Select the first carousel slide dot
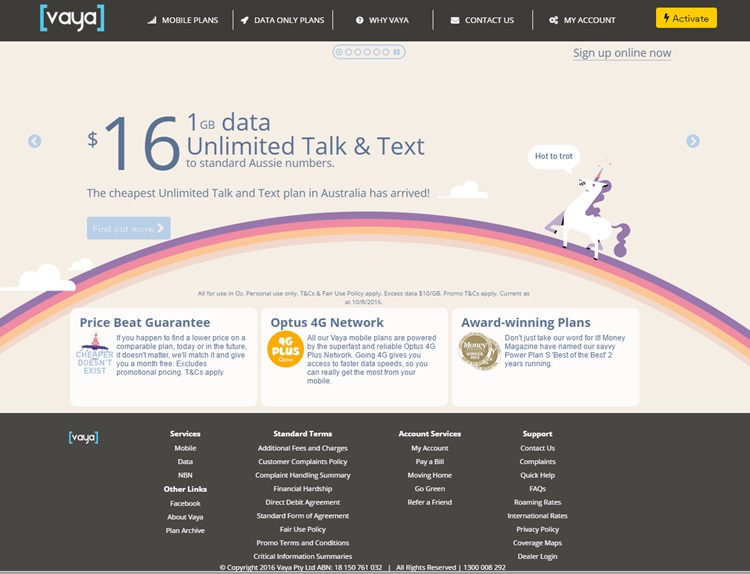Screen dimensions: 750x574 pos(339,52)
